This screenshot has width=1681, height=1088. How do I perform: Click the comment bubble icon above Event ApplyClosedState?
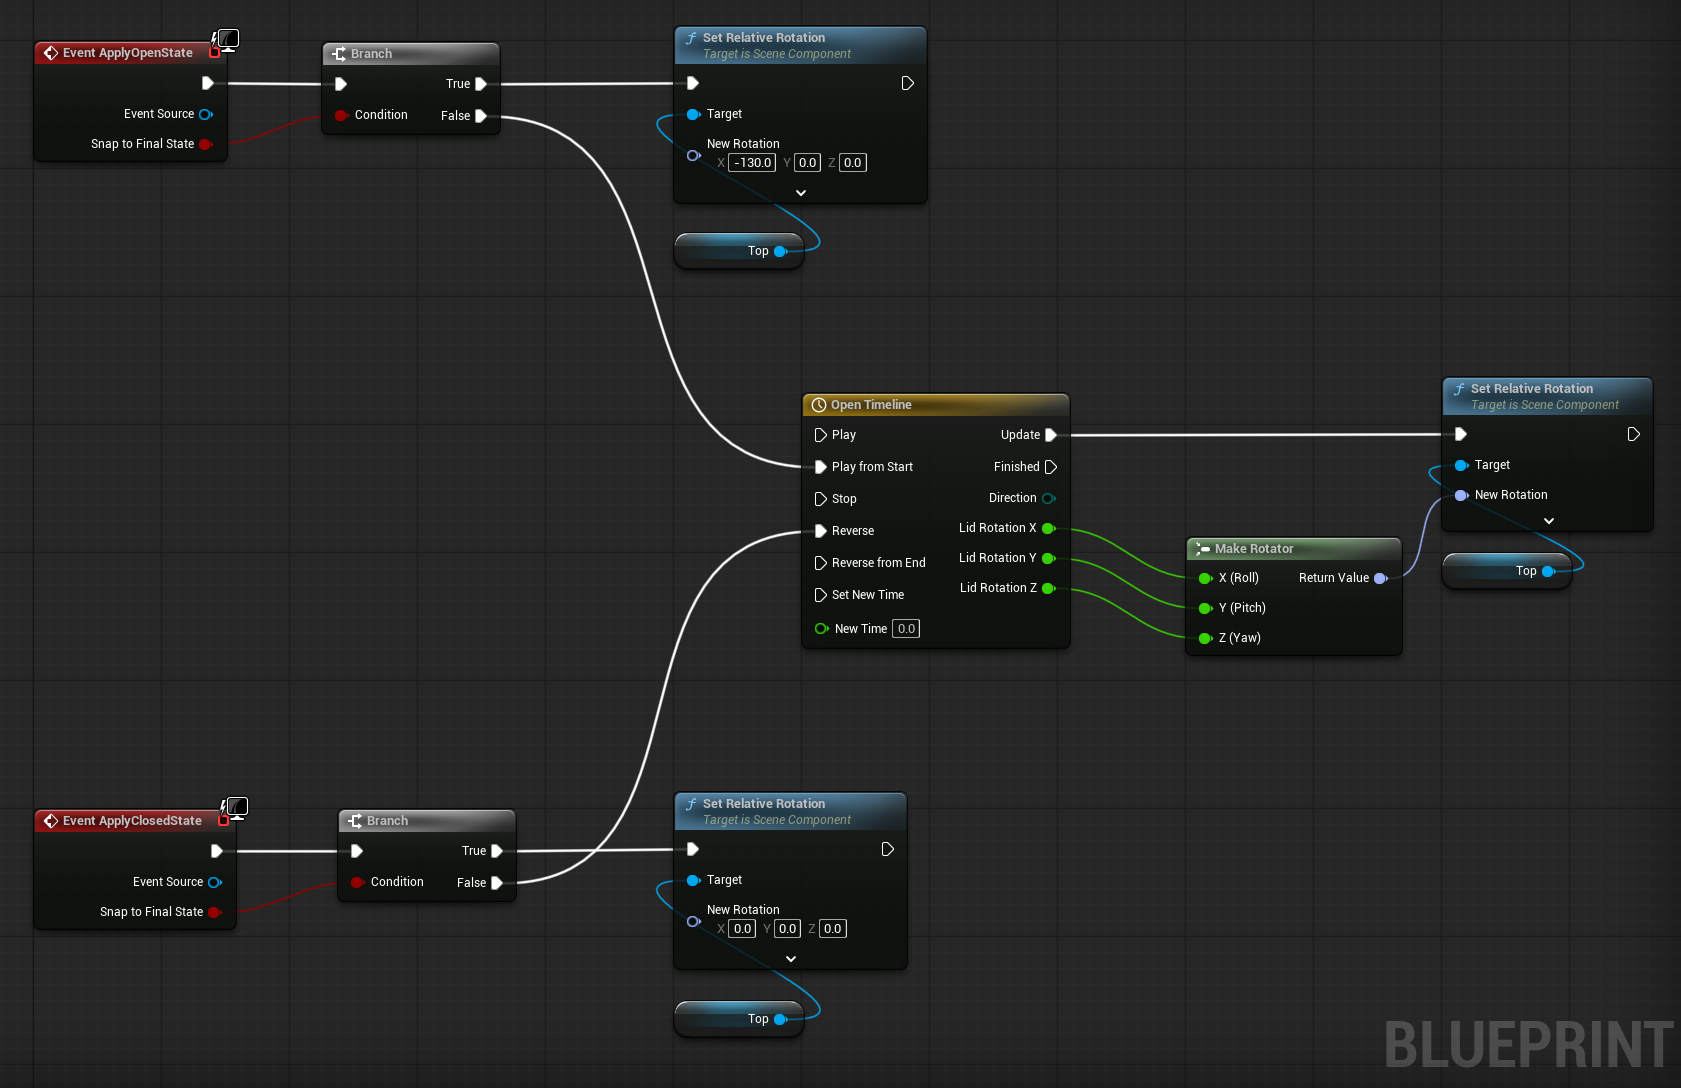(236, 807)
